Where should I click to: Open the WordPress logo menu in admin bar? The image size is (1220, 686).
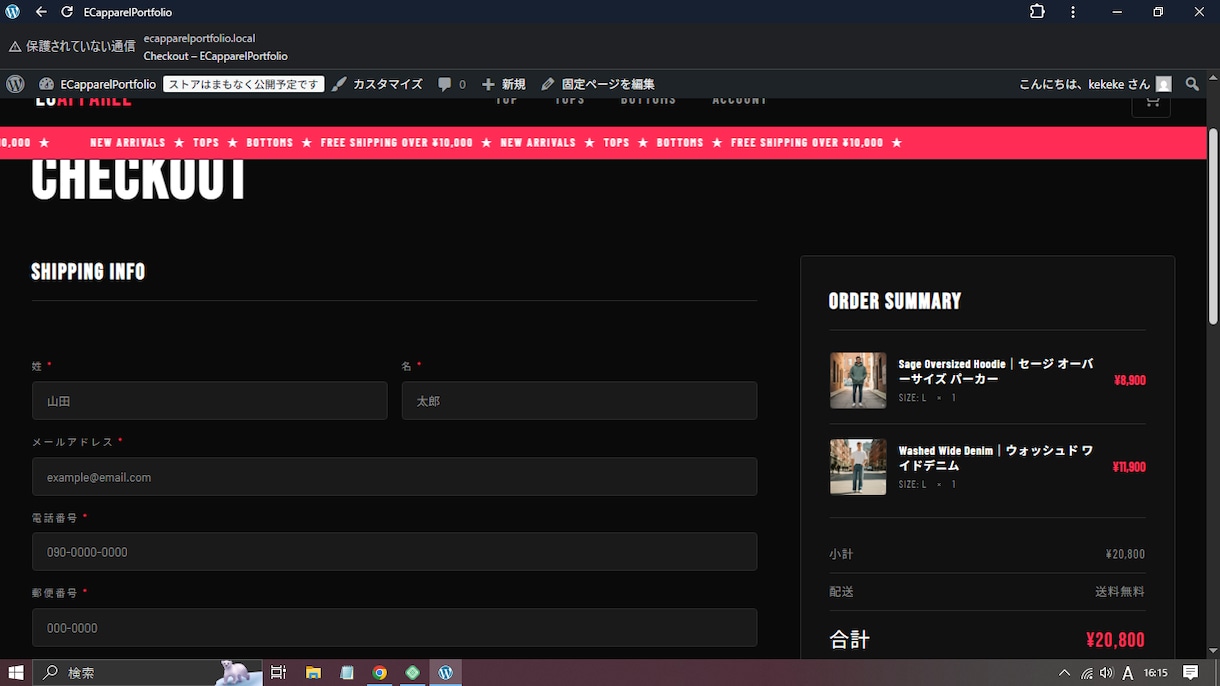point(15,84)
